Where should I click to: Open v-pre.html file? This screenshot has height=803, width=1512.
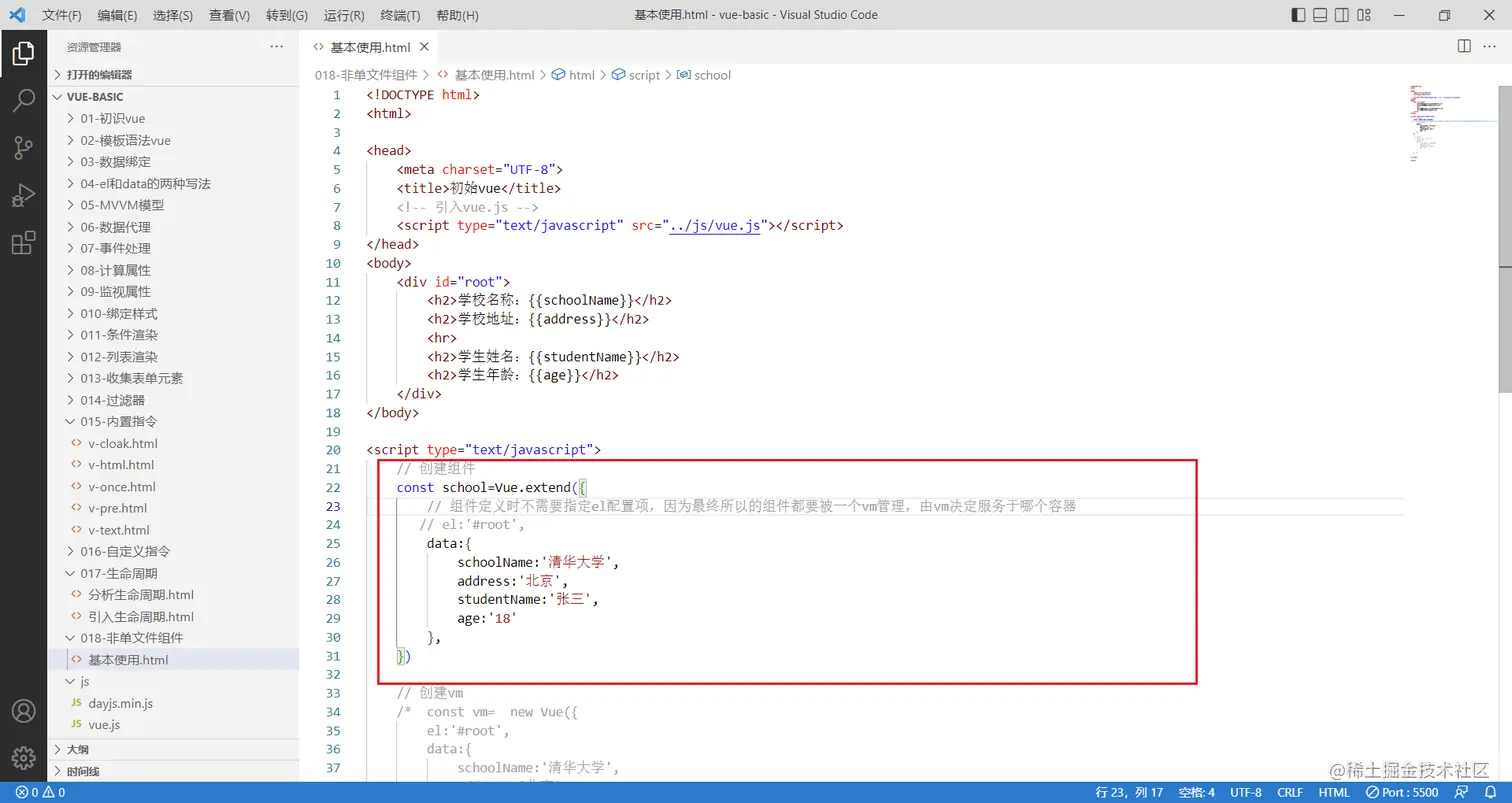[173, 508]
